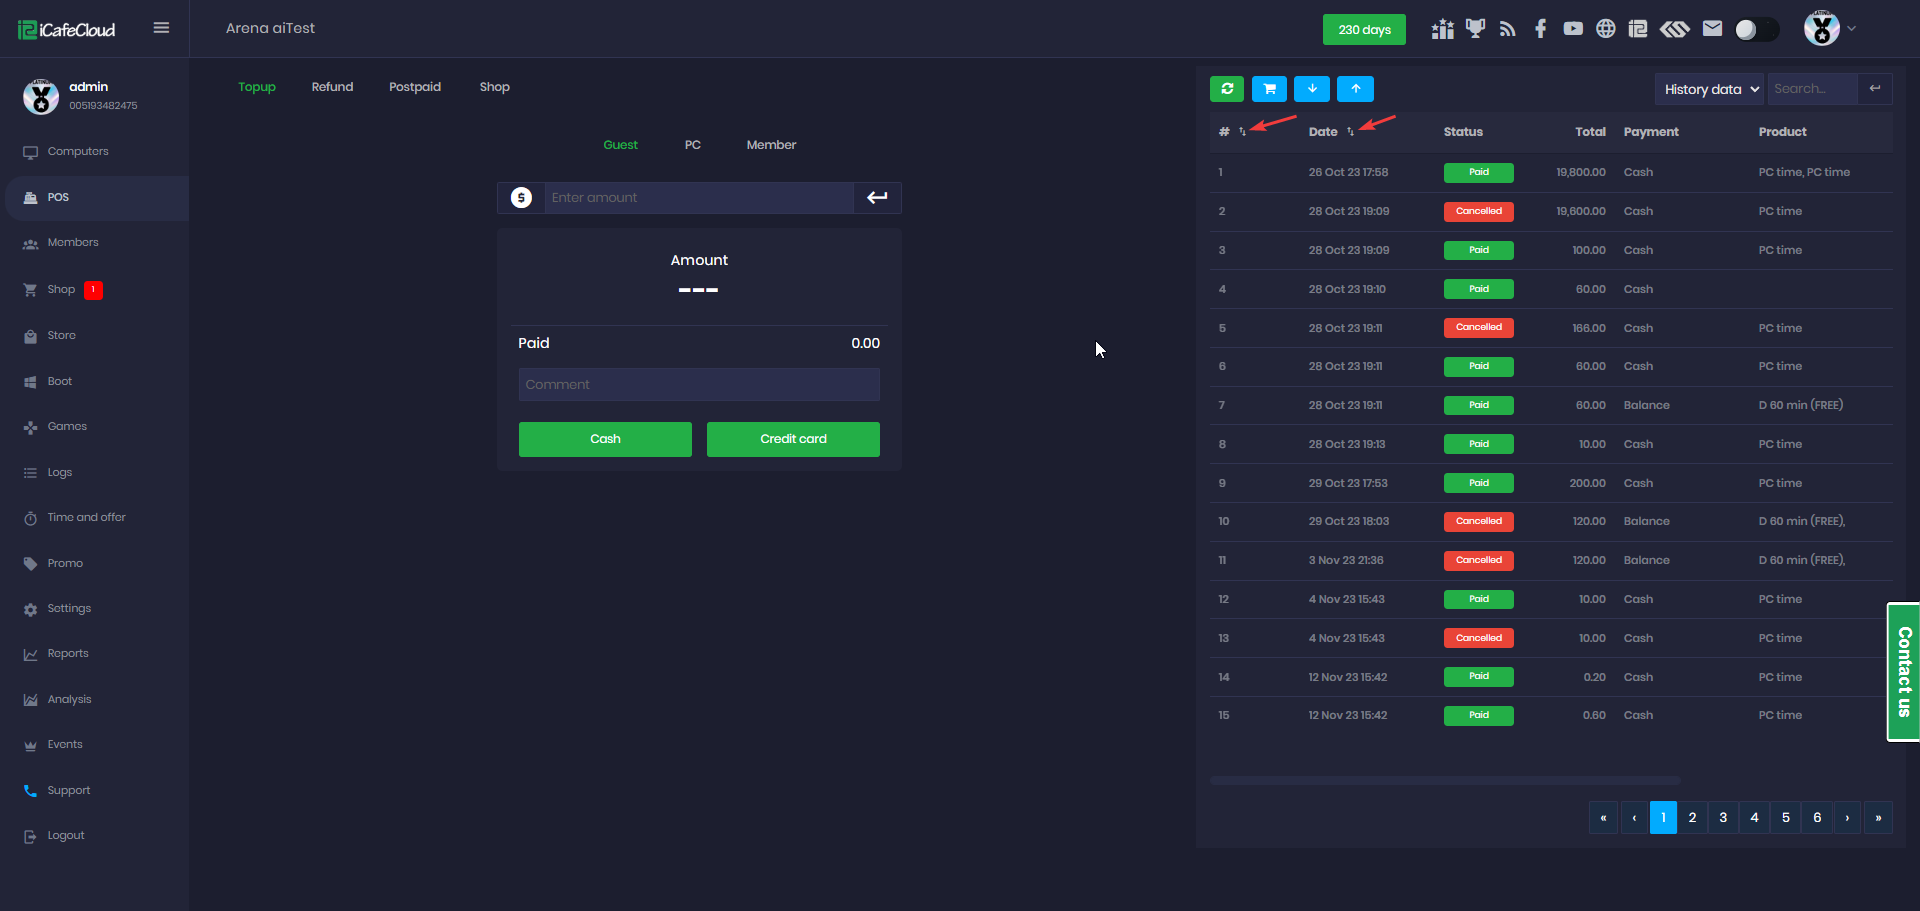
Task: Select the Member customer tab
Action: [771, 145]
